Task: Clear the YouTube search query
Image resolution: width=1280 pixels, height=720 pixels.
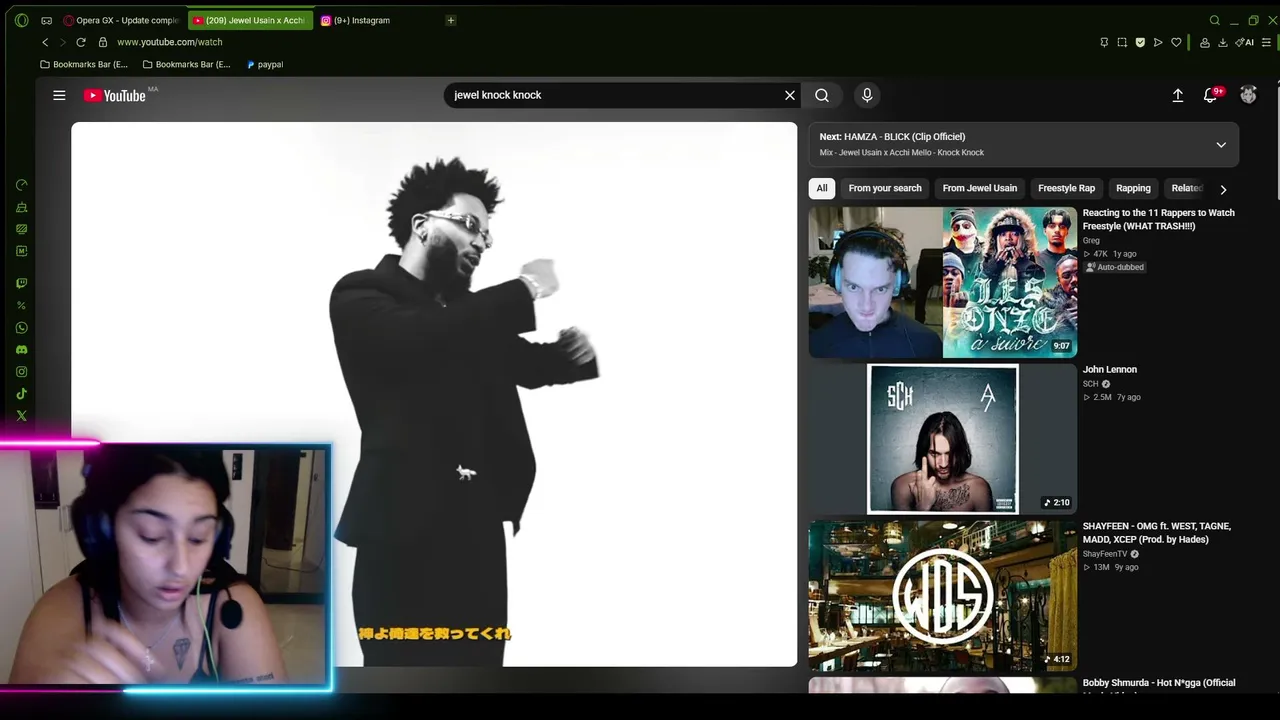Action: [x=790, y=95]
